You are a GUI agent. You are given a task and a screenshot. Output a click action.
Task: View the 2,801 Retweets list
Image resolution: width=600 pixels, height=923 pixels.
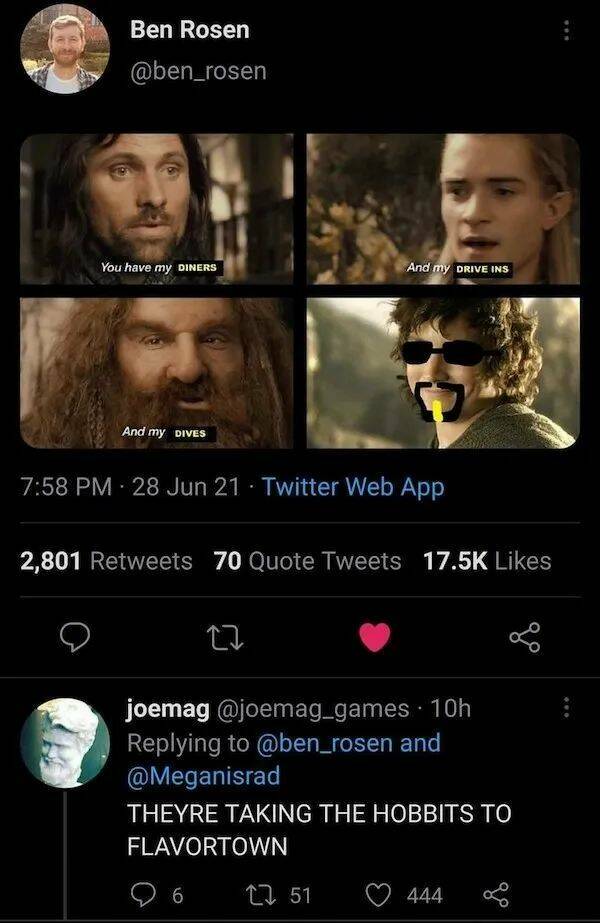click(107, 561)
